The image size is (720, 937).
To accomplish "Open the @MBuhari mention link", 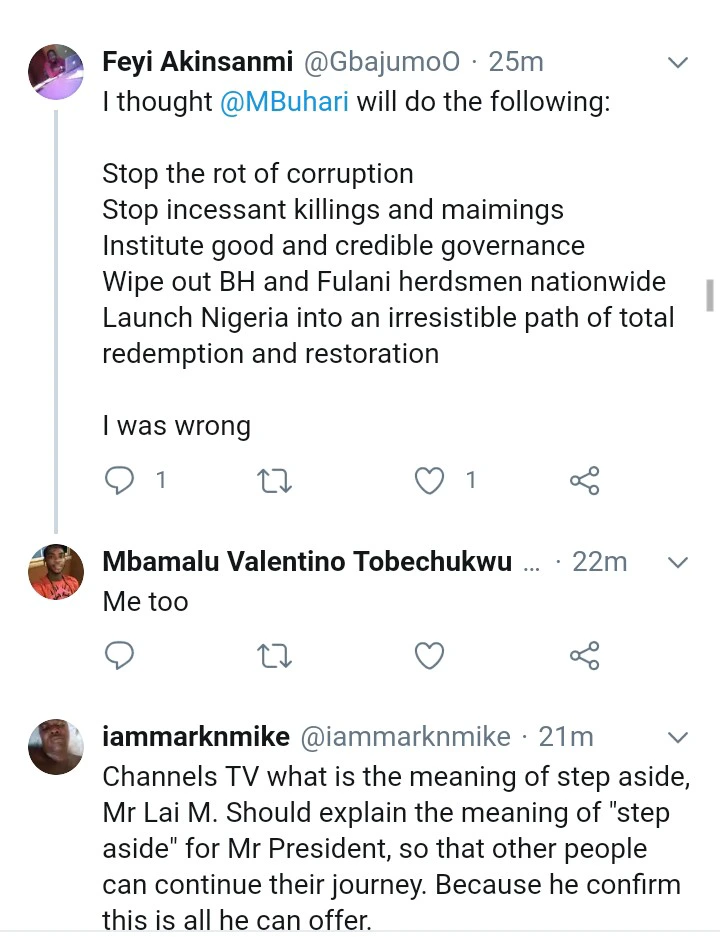I will point(284,104).
